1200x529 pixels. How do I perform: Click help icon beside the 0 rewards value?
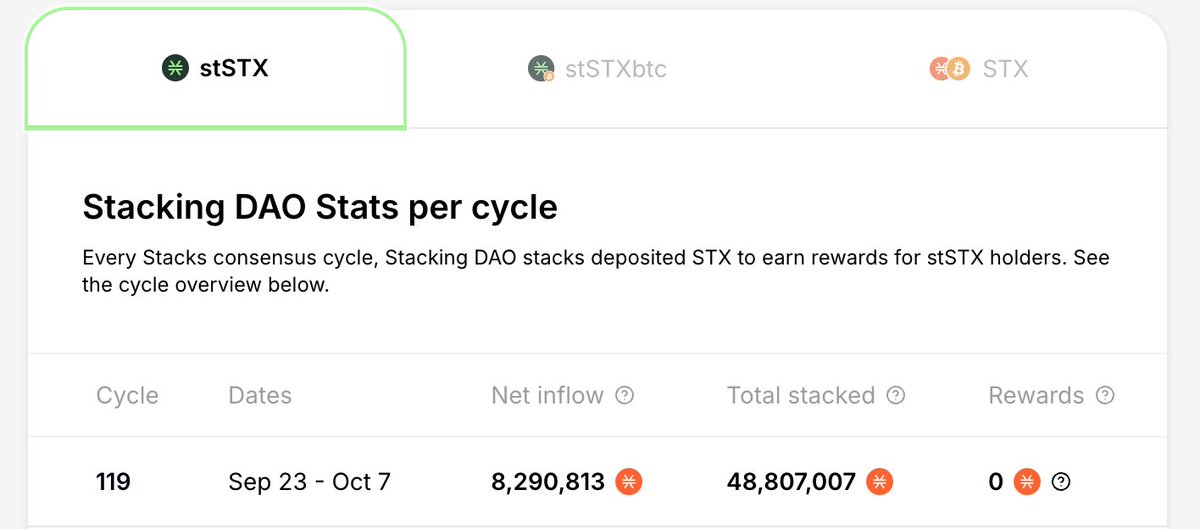click(x=1062, y=482)
